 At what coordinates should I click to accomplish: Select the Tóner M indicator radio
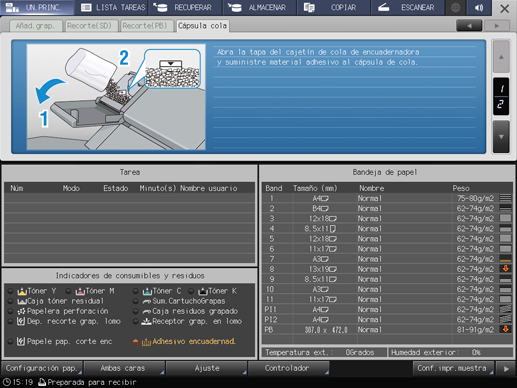[x=68, y=291]
